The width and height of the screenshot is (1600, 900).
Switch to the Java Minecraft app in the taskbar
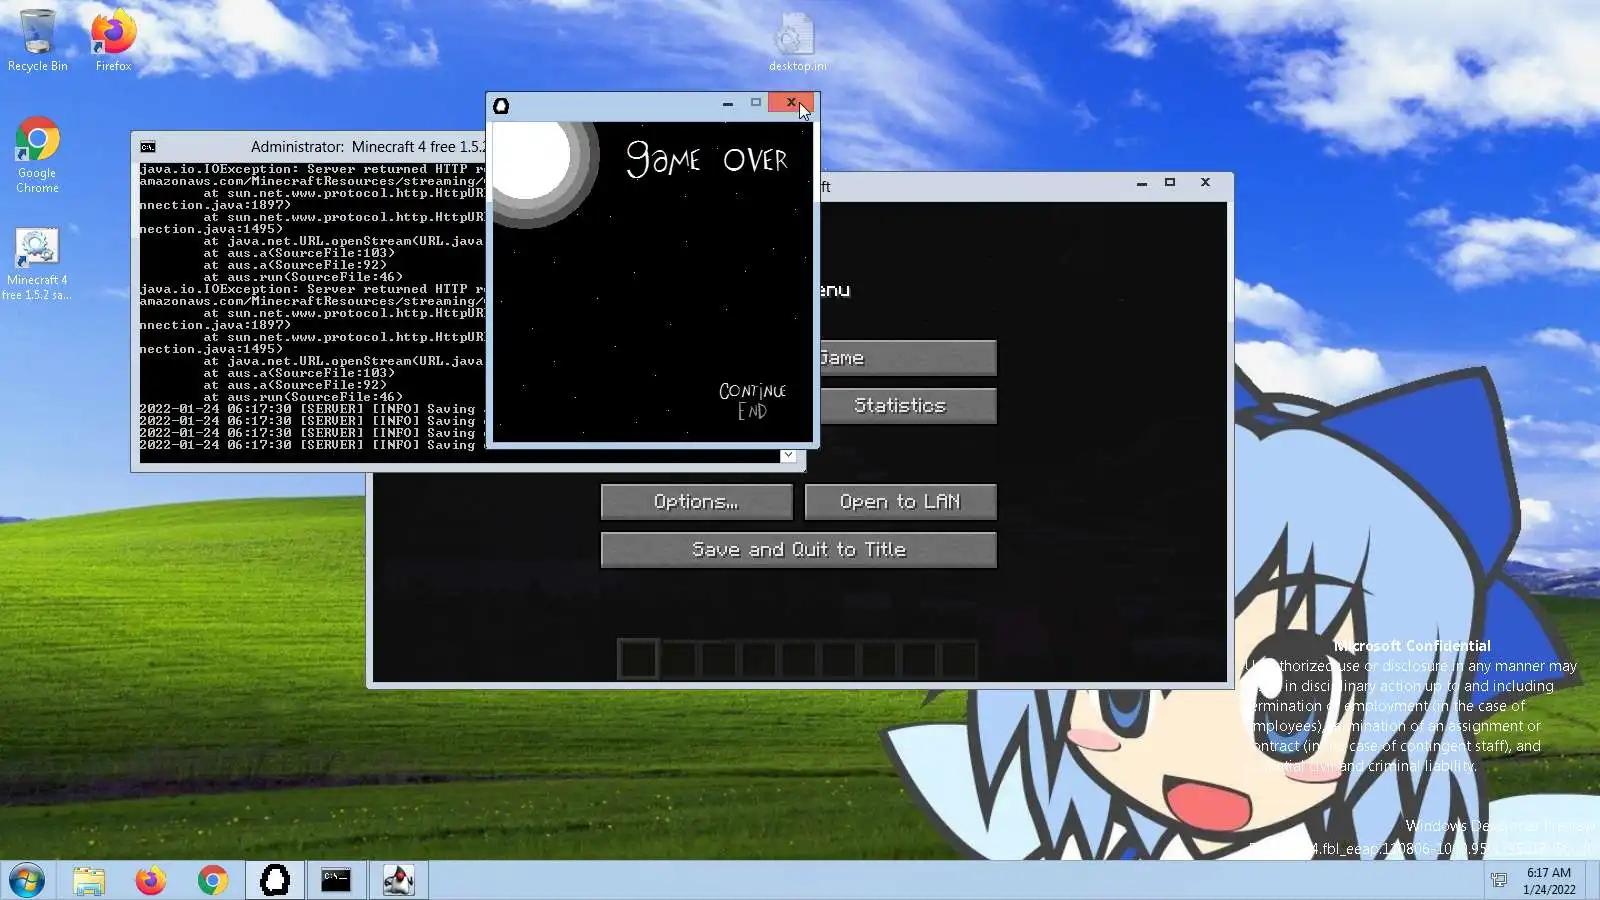point(398,881)
